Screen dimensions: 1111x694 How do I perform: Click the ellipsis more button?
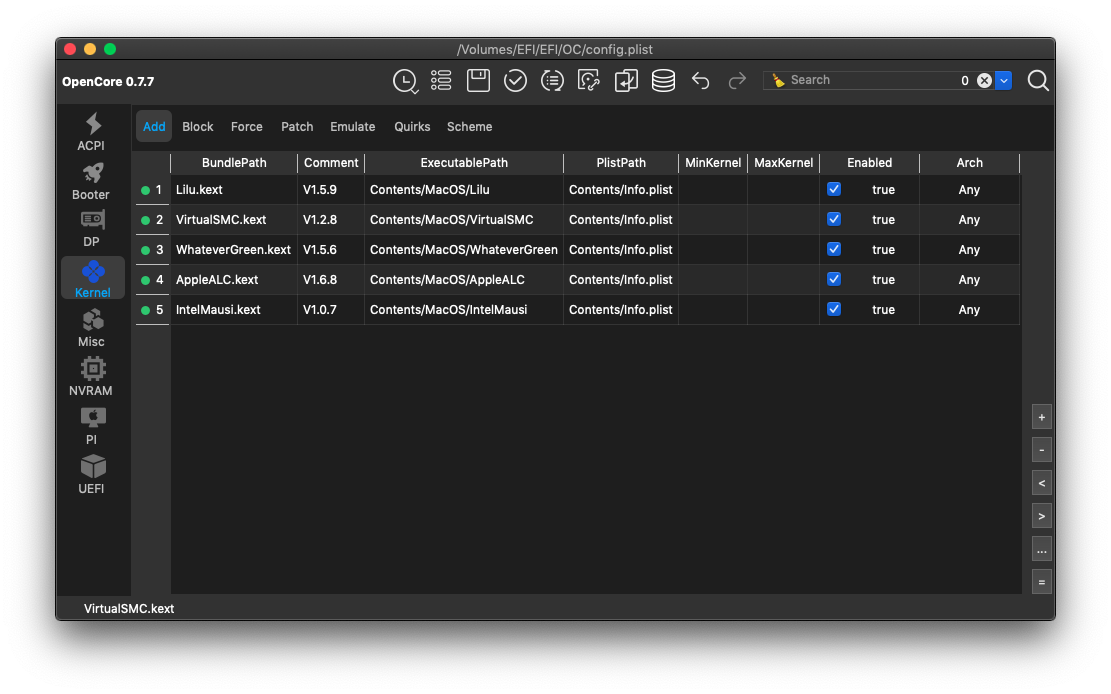coord(1042,549)
